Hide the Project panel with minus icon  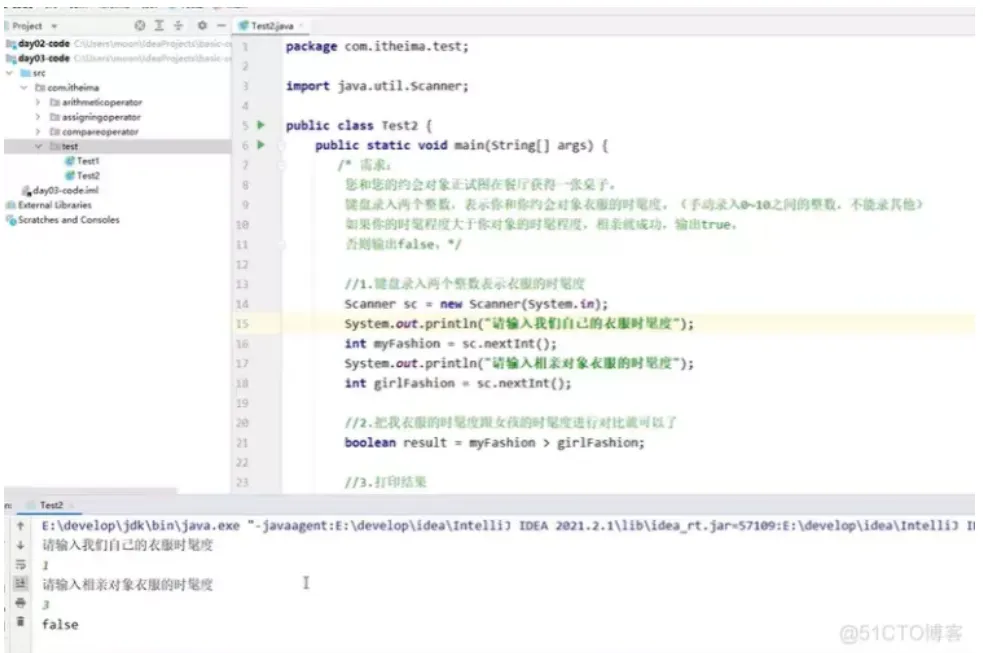[x=221, y=25]
